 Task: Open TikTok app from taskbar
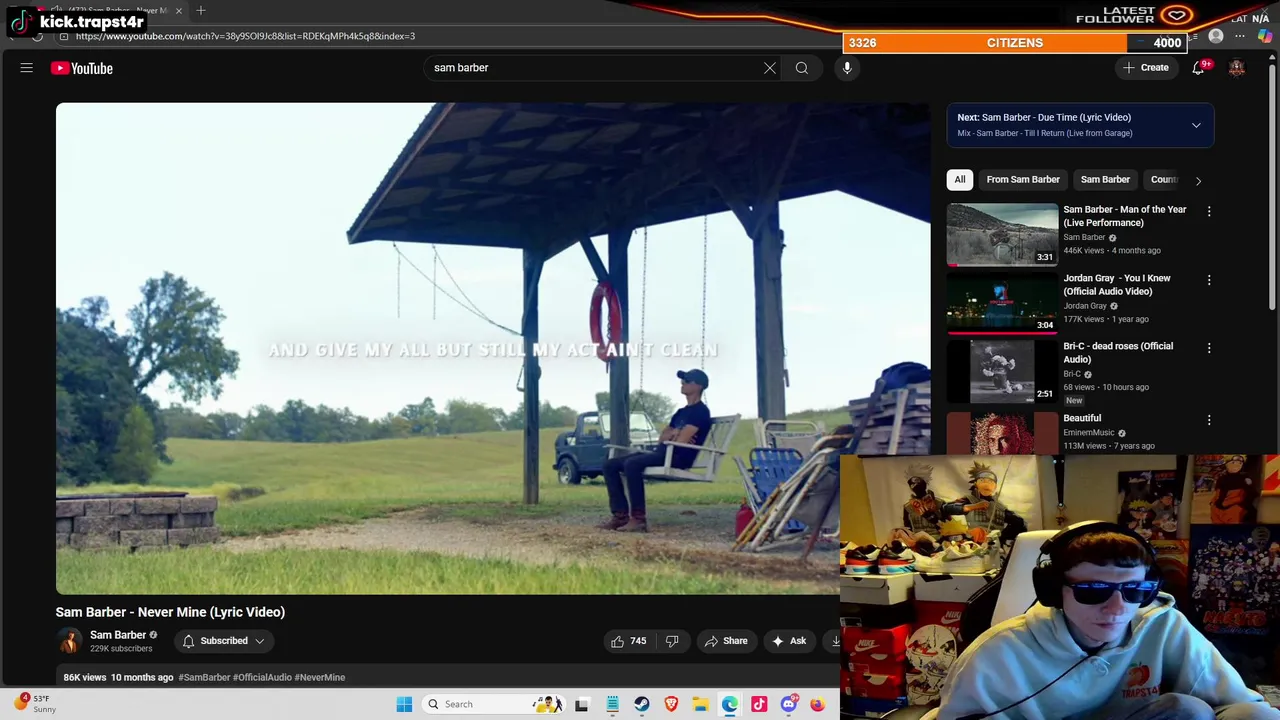click(x=759, y=704)
